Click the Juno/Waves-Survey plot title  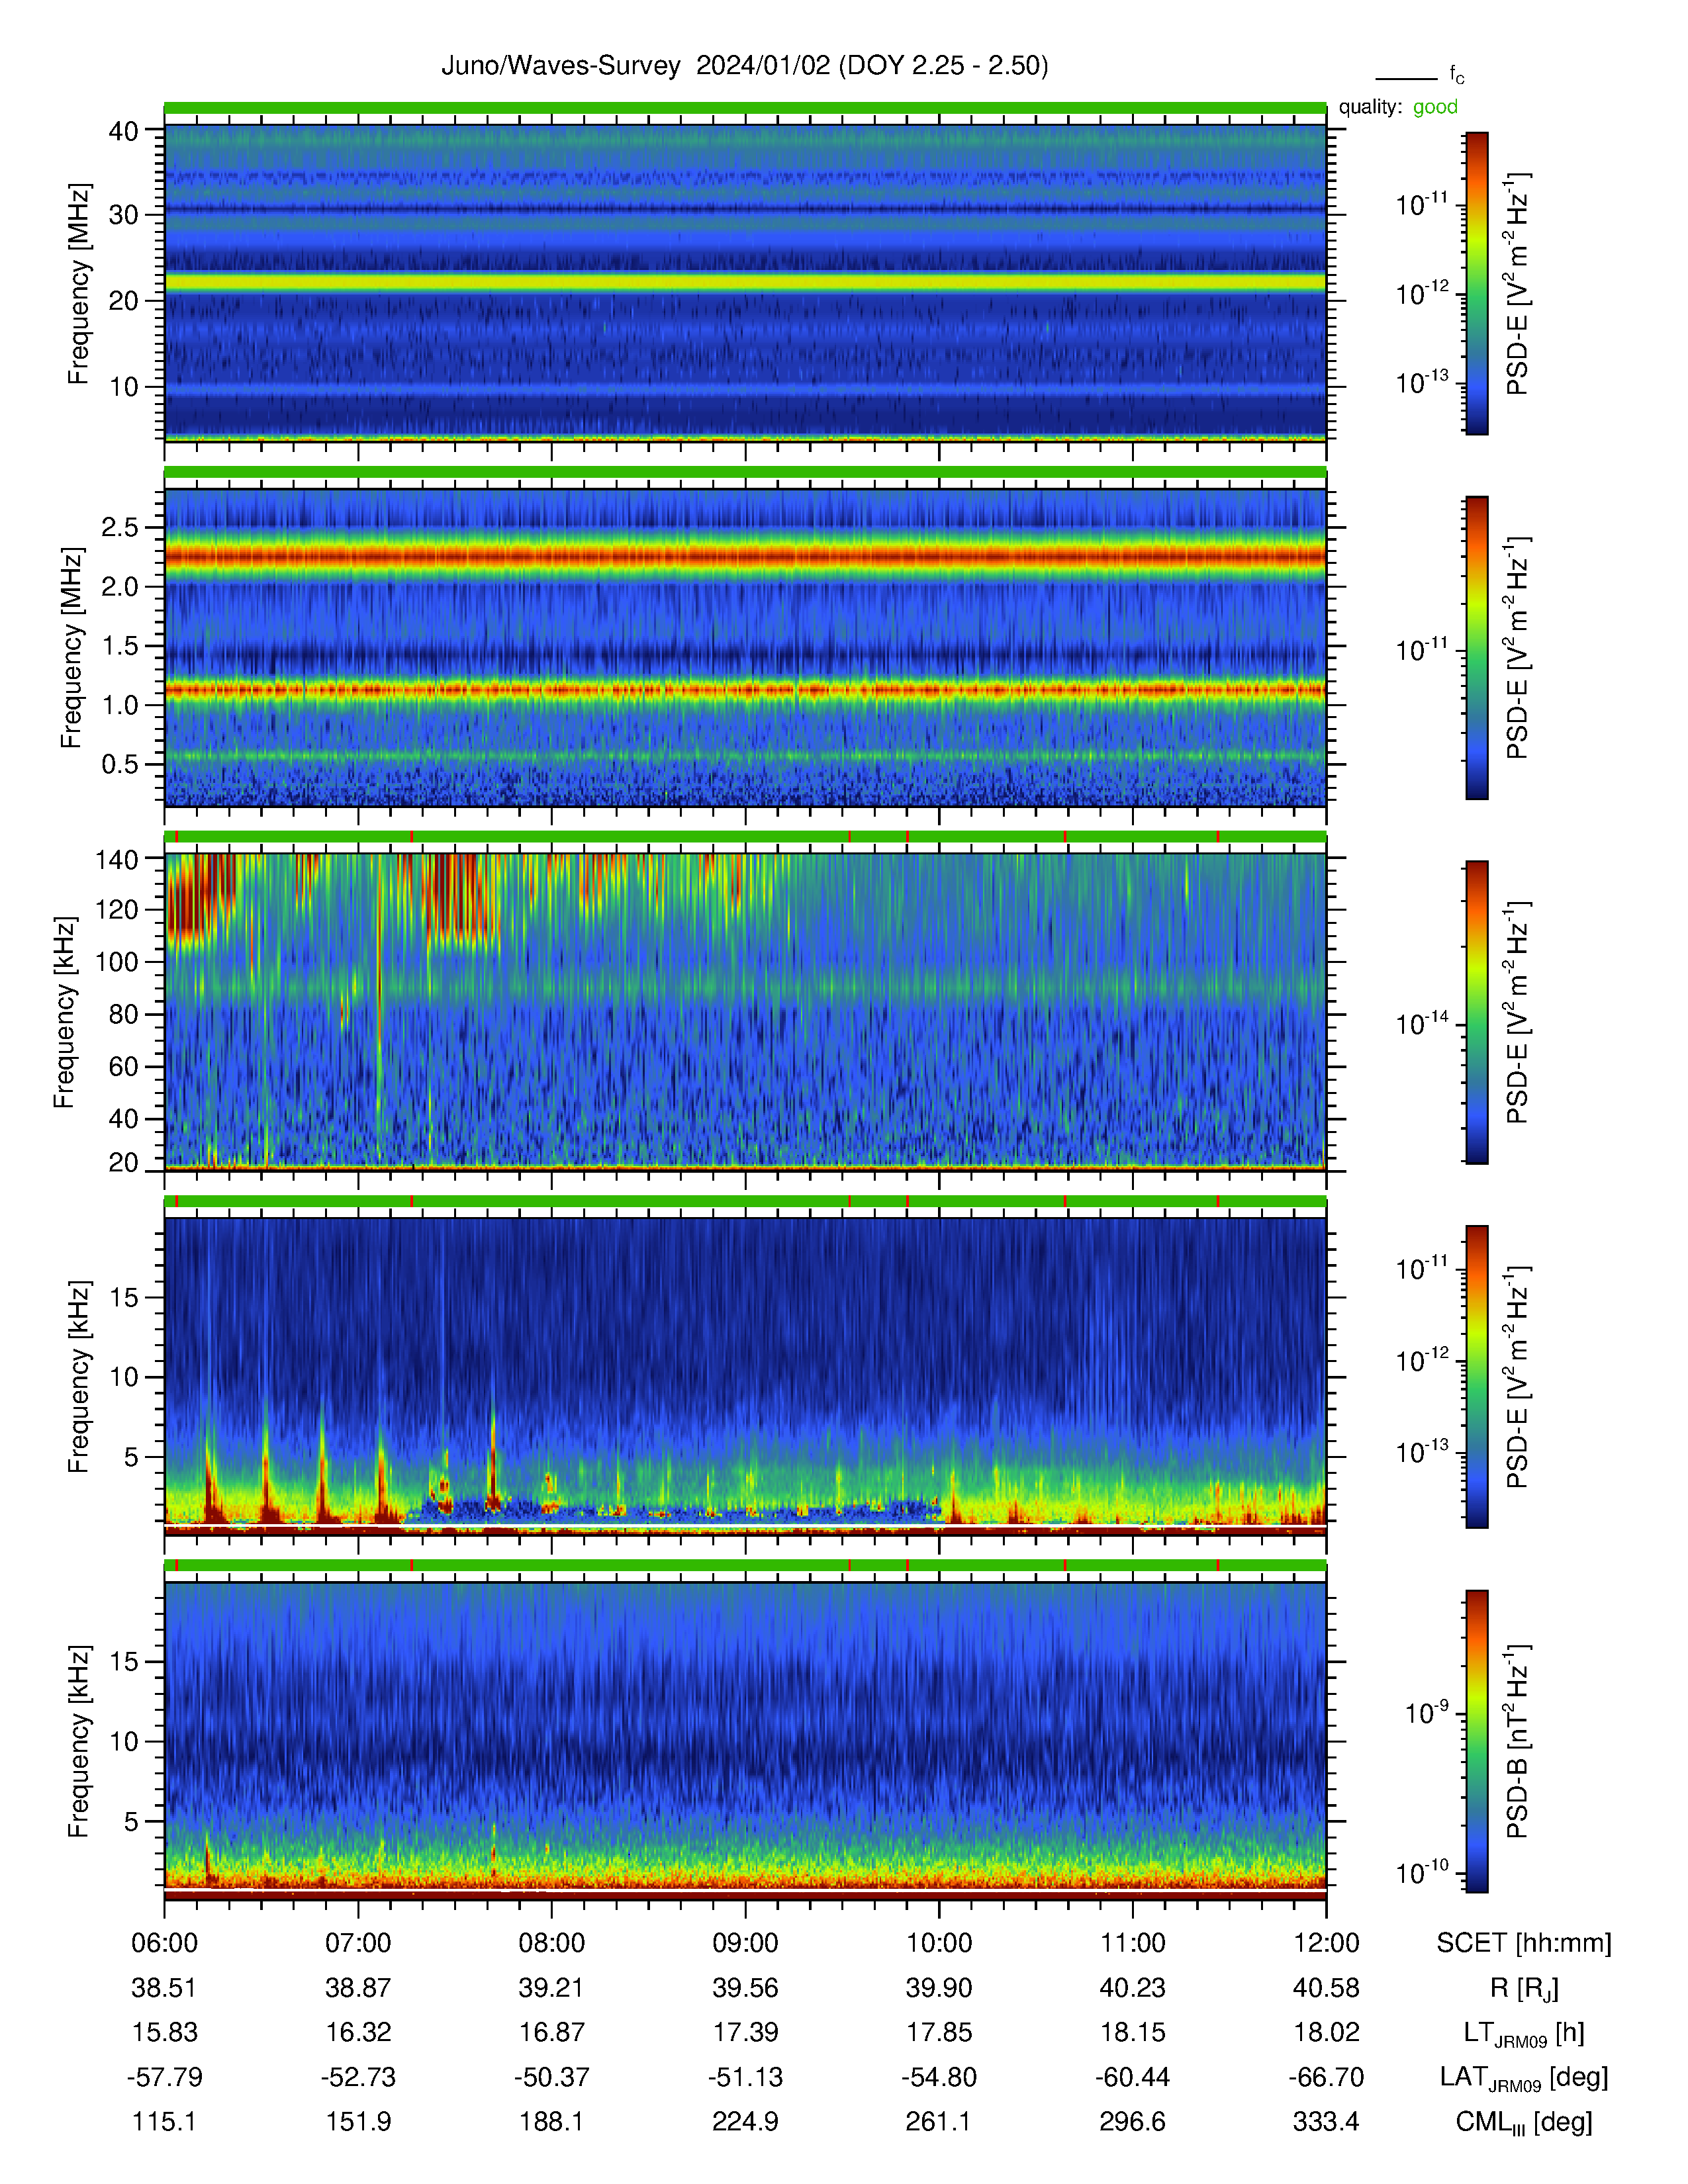745,66
